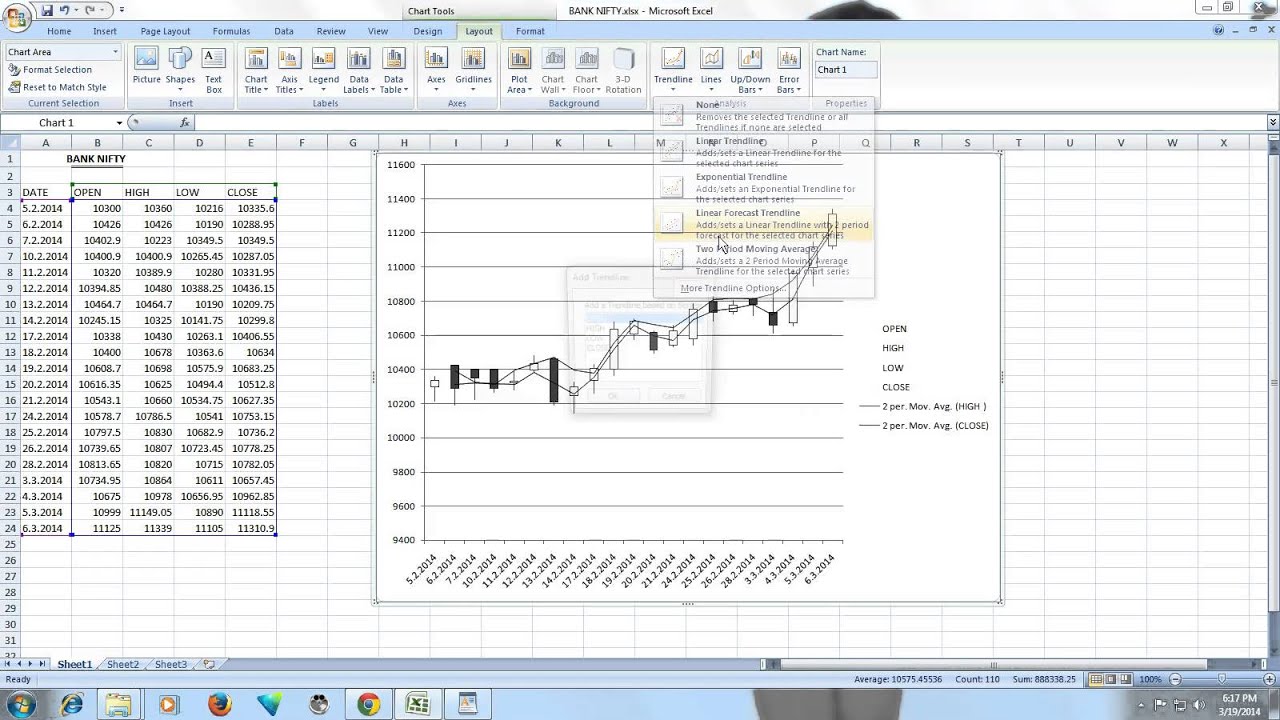Switch to the Chart Tools Format tab
1280x720 pixels.
tap(530, 31)
